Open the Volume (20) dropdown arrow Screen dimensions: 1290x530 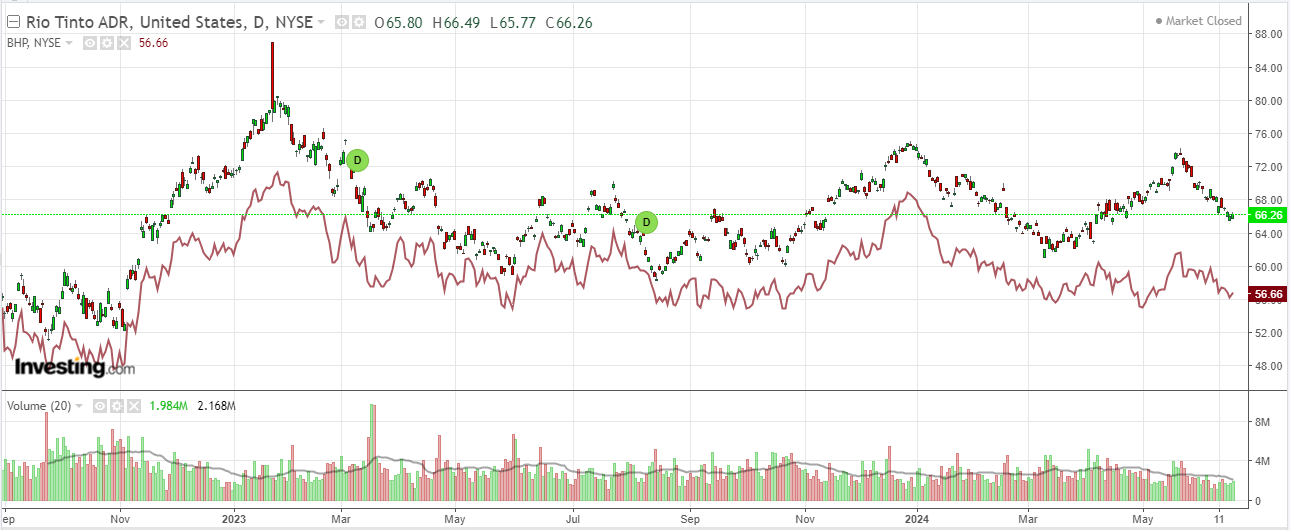(x=81, y=407)
